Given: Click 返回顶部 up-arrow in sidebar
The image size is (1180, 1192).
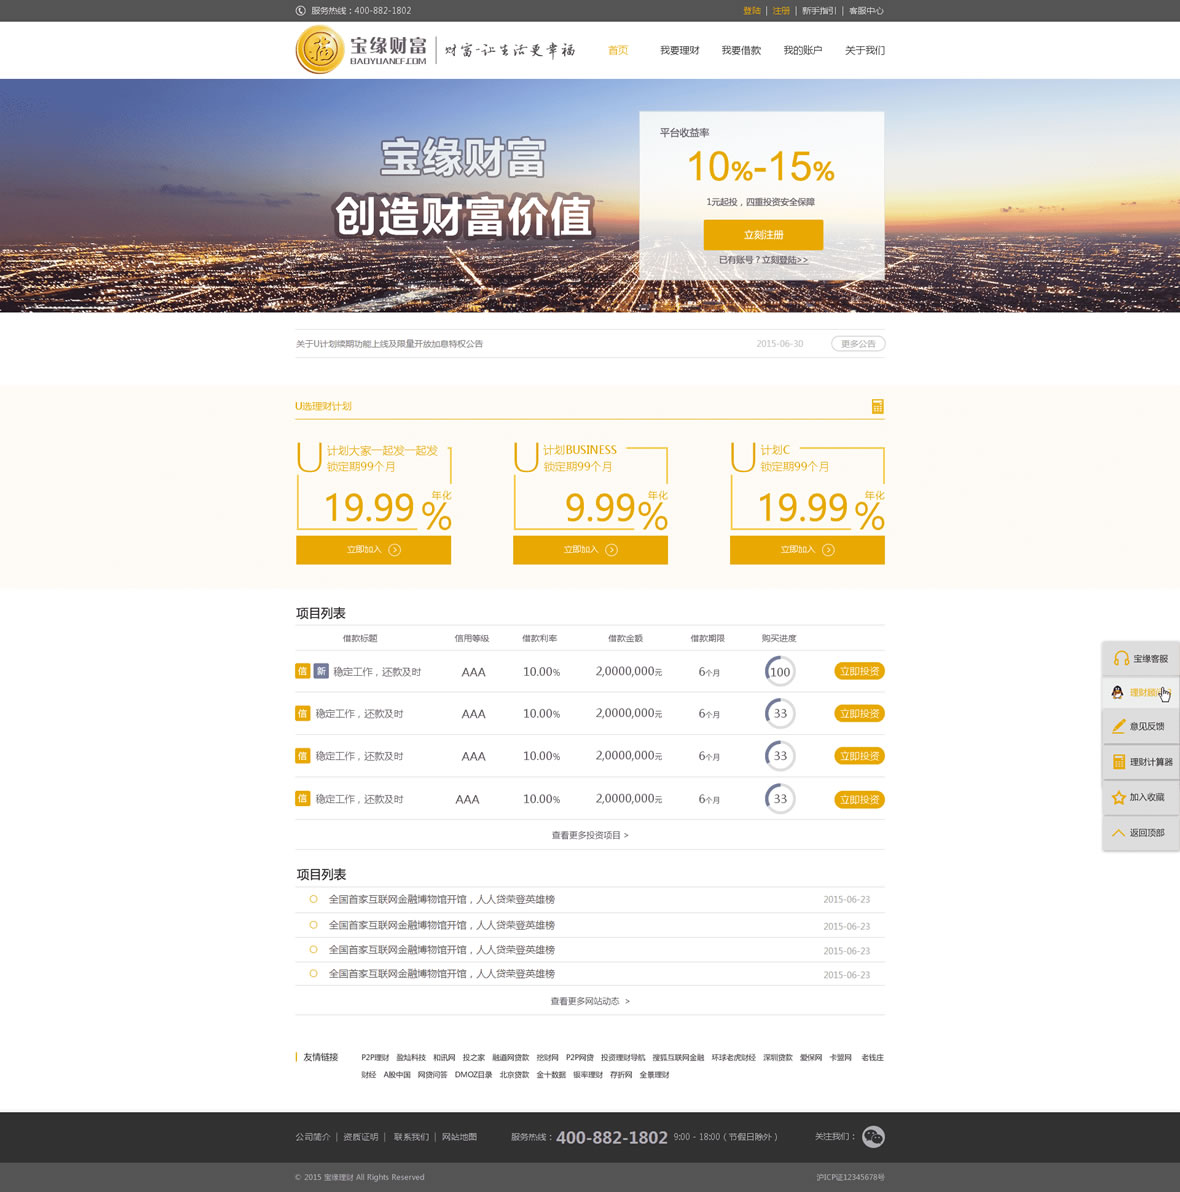Looking at the screenshot, I should pyautogui.click(x=1119, y=832).
